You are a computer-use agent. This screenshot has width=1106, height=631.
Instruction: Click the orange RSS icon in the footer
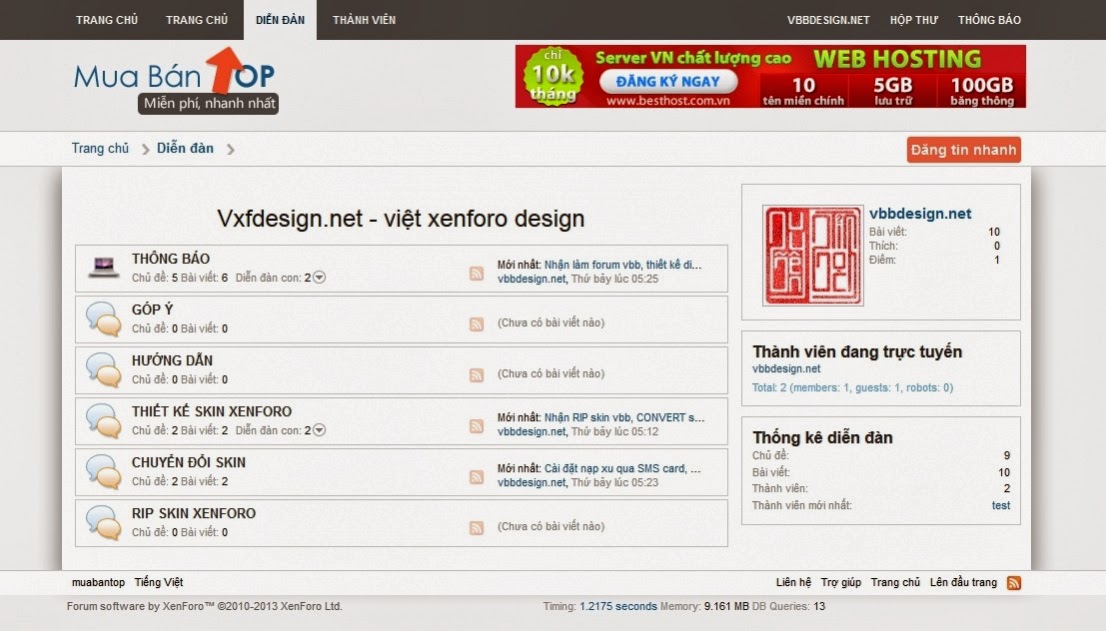pos(1014,583)
